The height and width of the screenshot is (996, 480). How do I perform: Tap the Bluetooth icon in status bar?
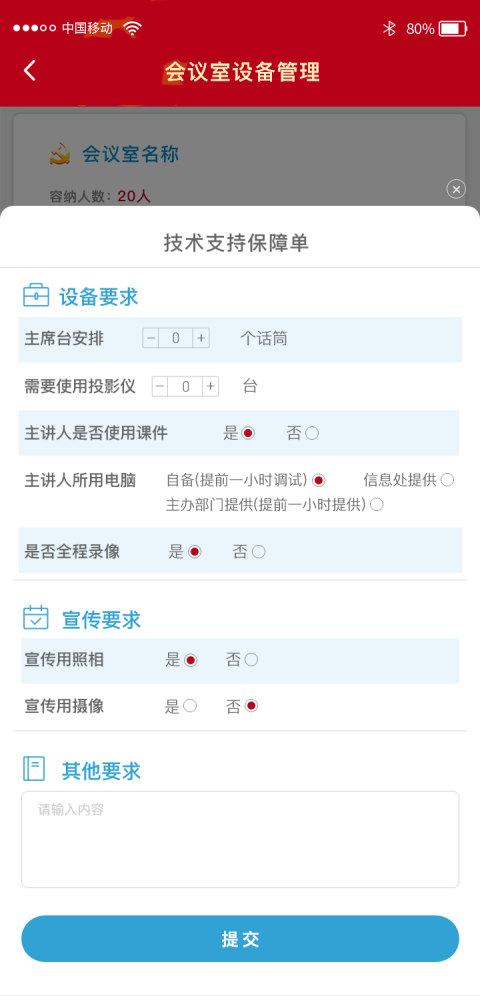click(x=389, y=29)
